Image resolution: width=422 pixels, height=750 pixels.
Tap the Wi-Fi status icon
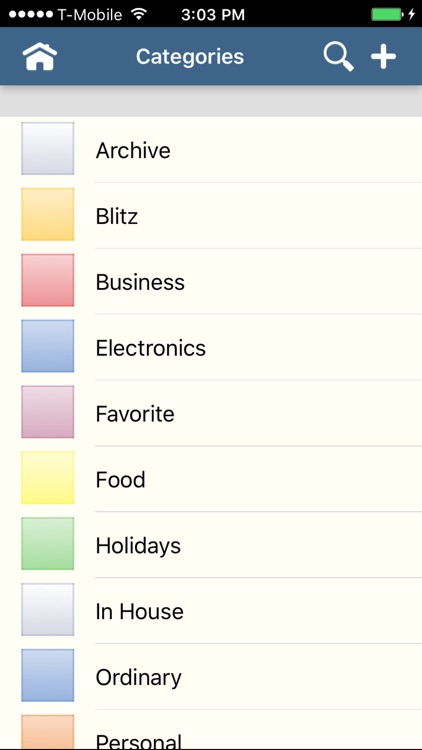coord(139,14)
